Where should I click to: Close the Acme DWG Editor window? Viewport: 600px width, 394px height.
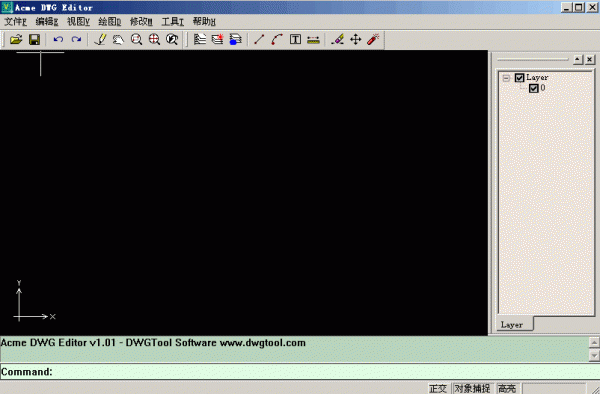pos(592,7)
